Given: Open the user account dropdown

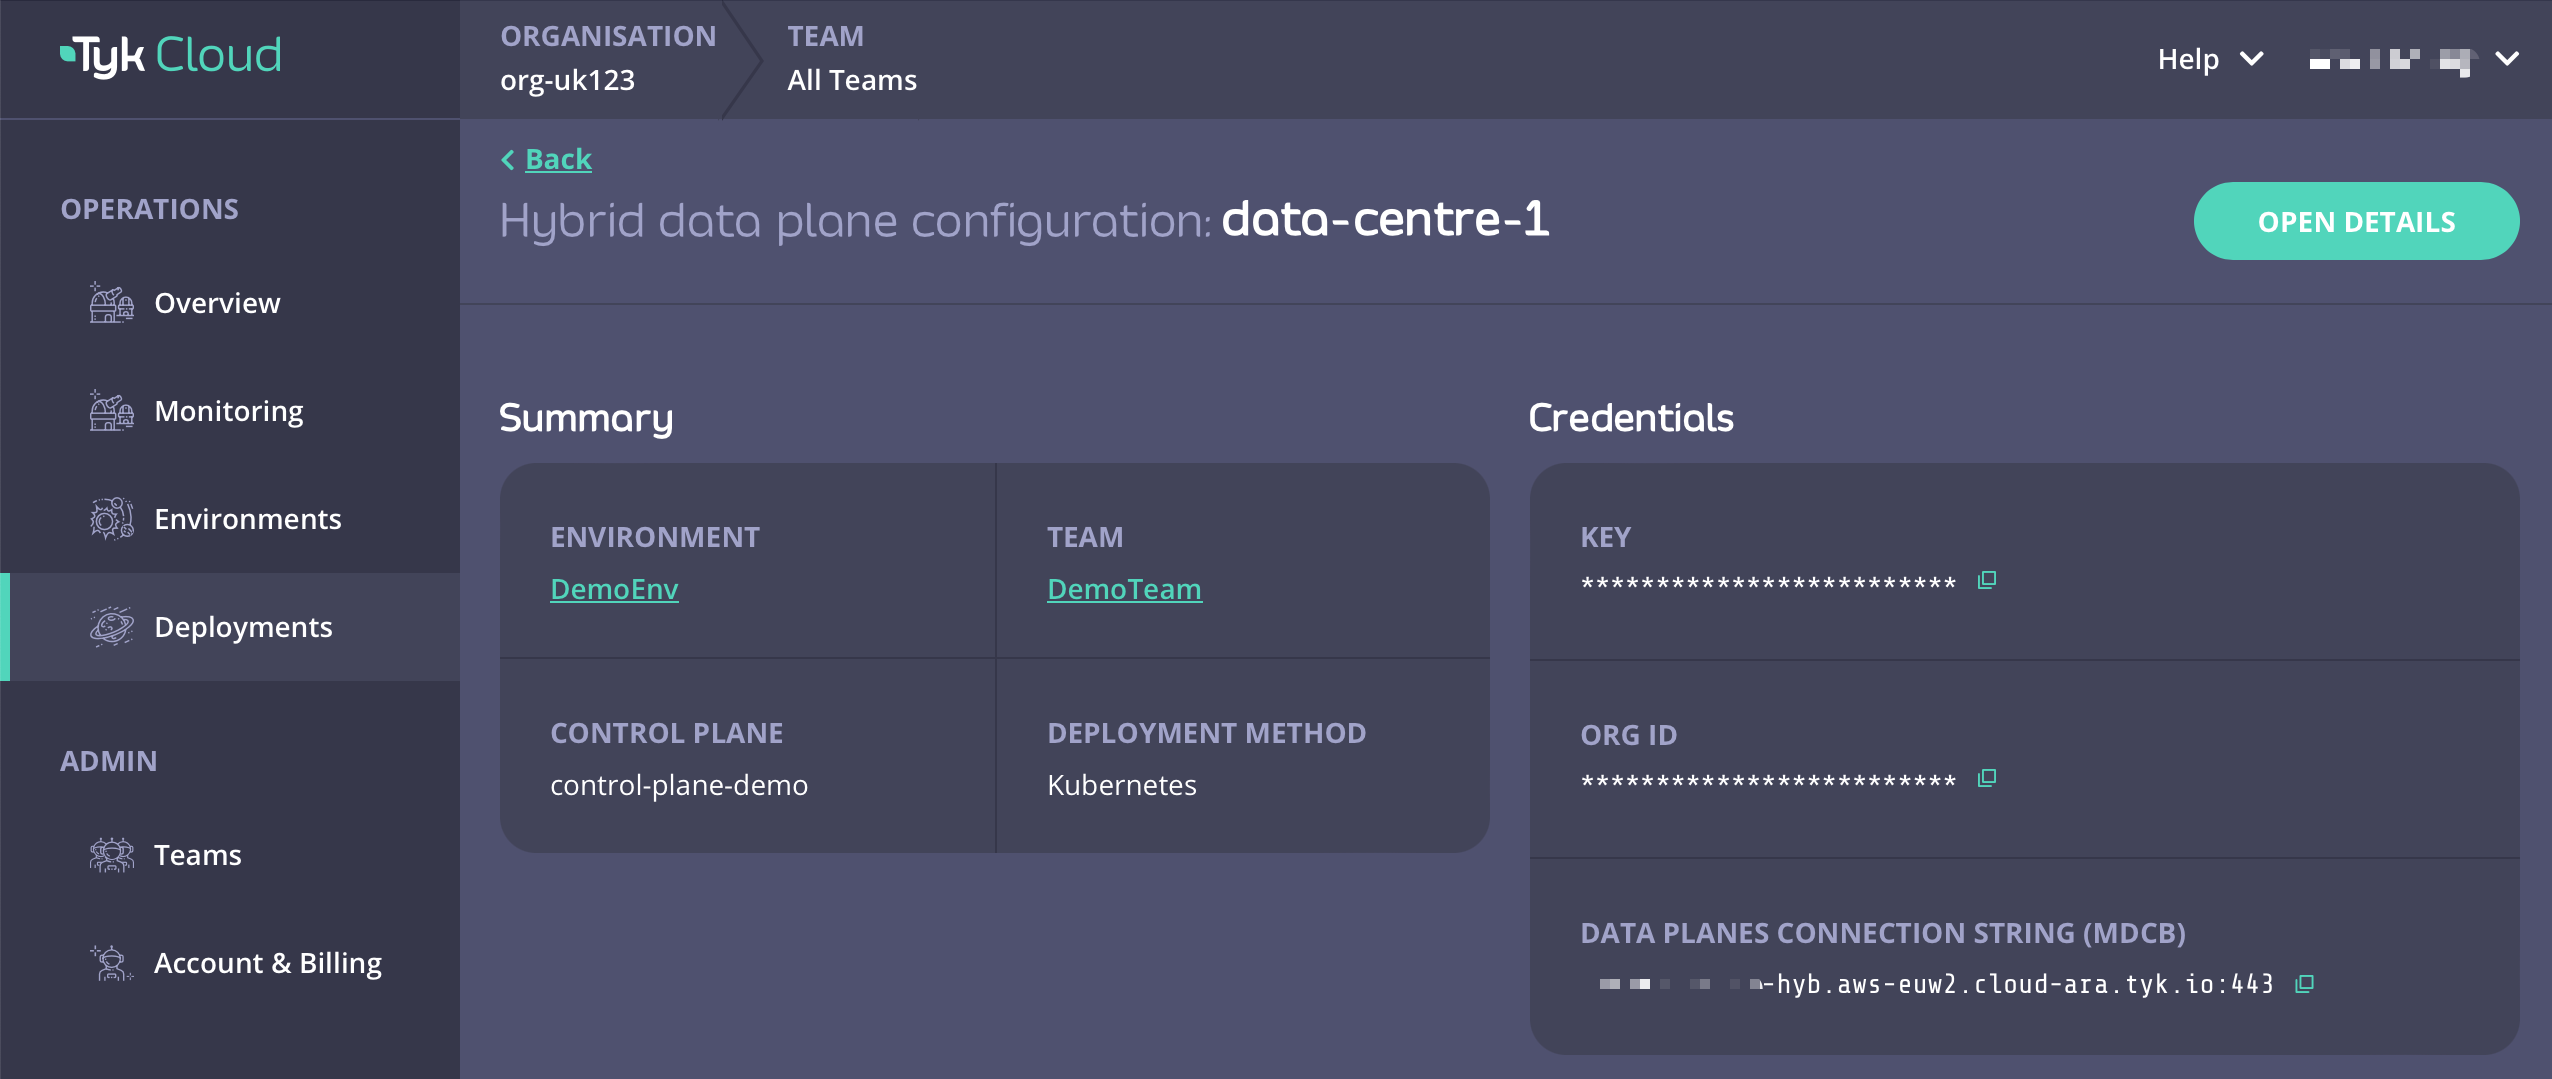Looking at the screenshot, I should (2507, 59).
